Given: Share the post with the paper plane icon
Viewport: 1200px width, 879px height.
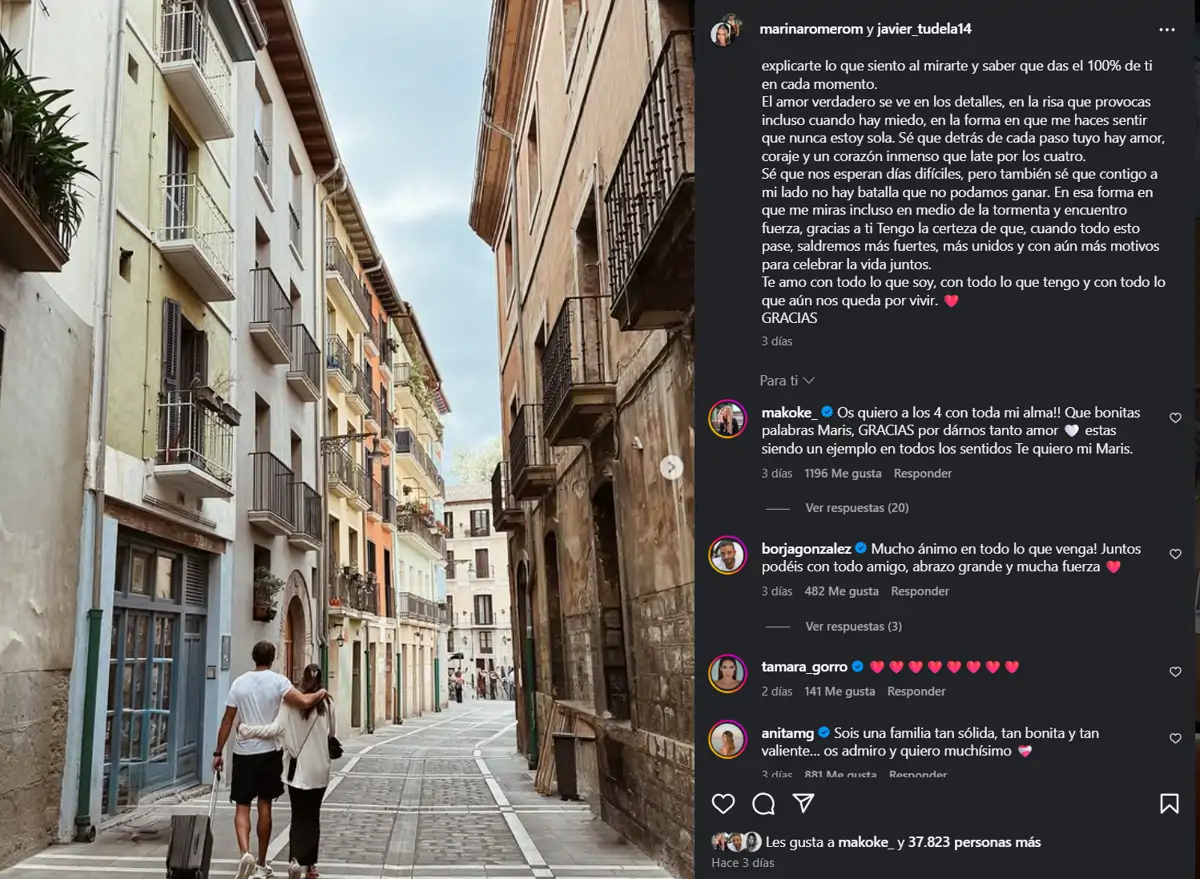Looking at the screenshot, I should tap(803, 803).
